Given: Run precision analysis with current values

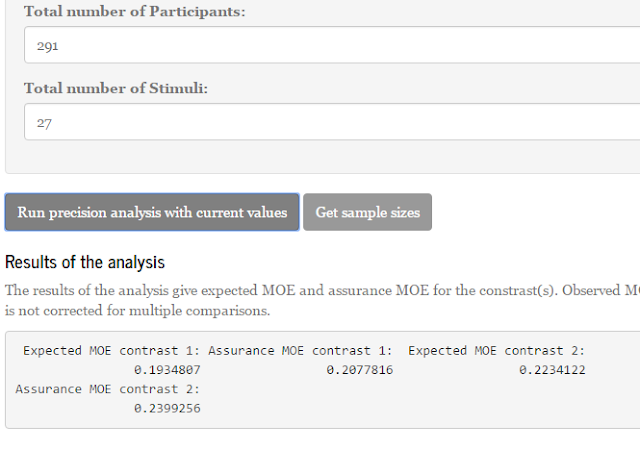Looking at the screenshot, I should click(x=152, y=212).
